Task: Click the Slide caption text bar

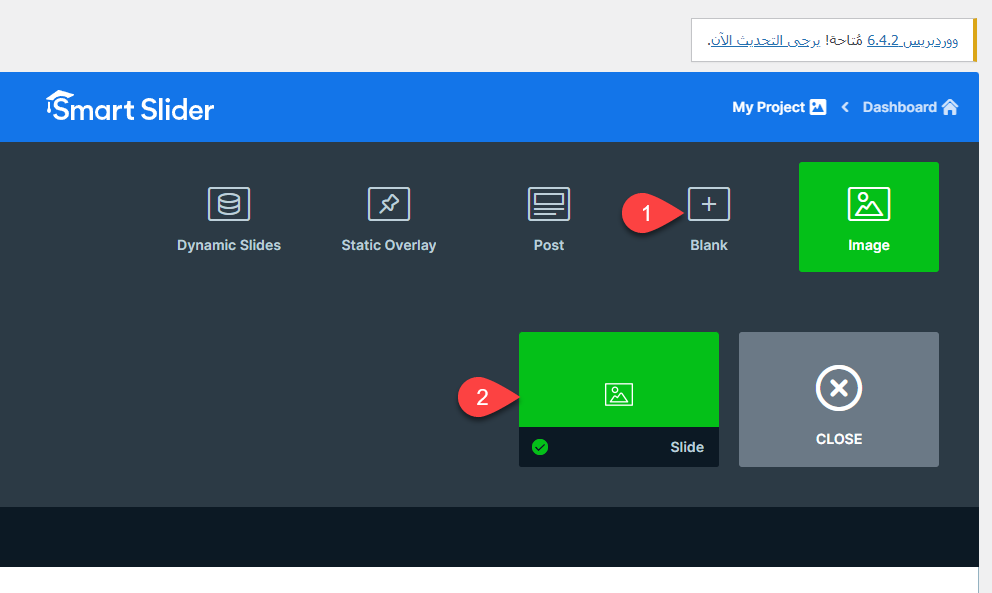Action: [620, 447]
